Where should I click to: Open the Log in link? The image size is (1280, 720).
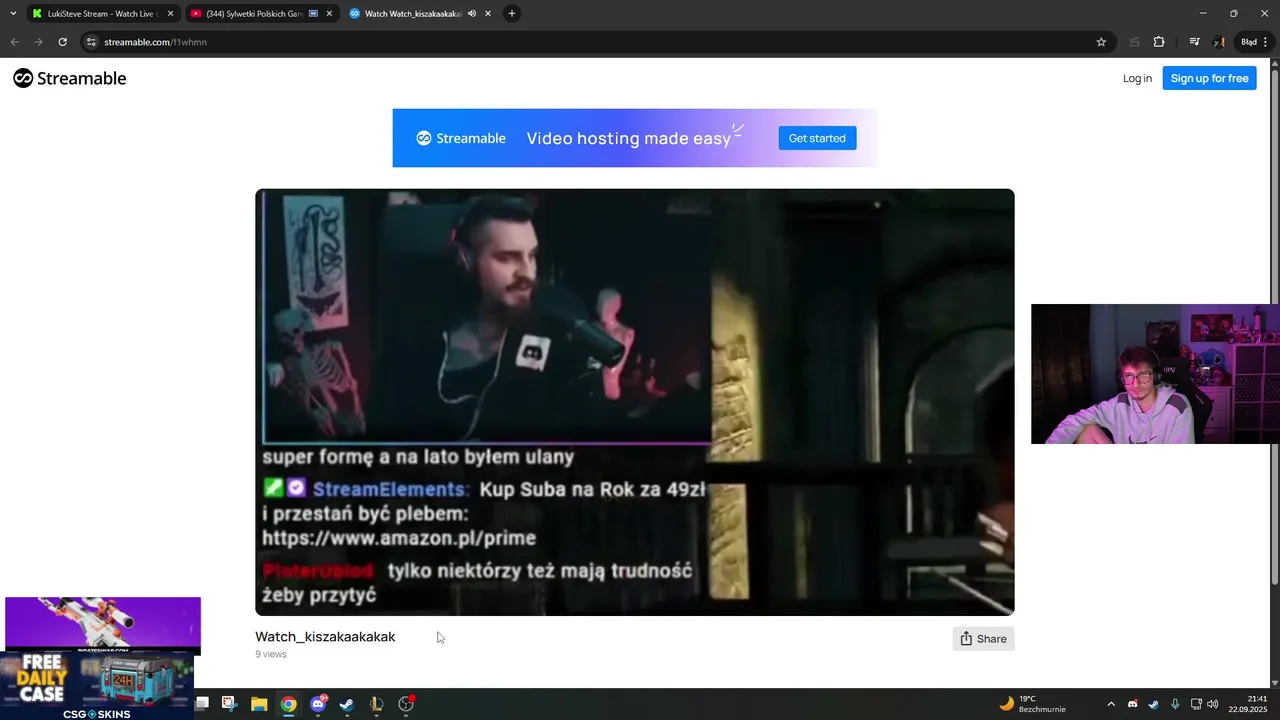point(1137,78)
